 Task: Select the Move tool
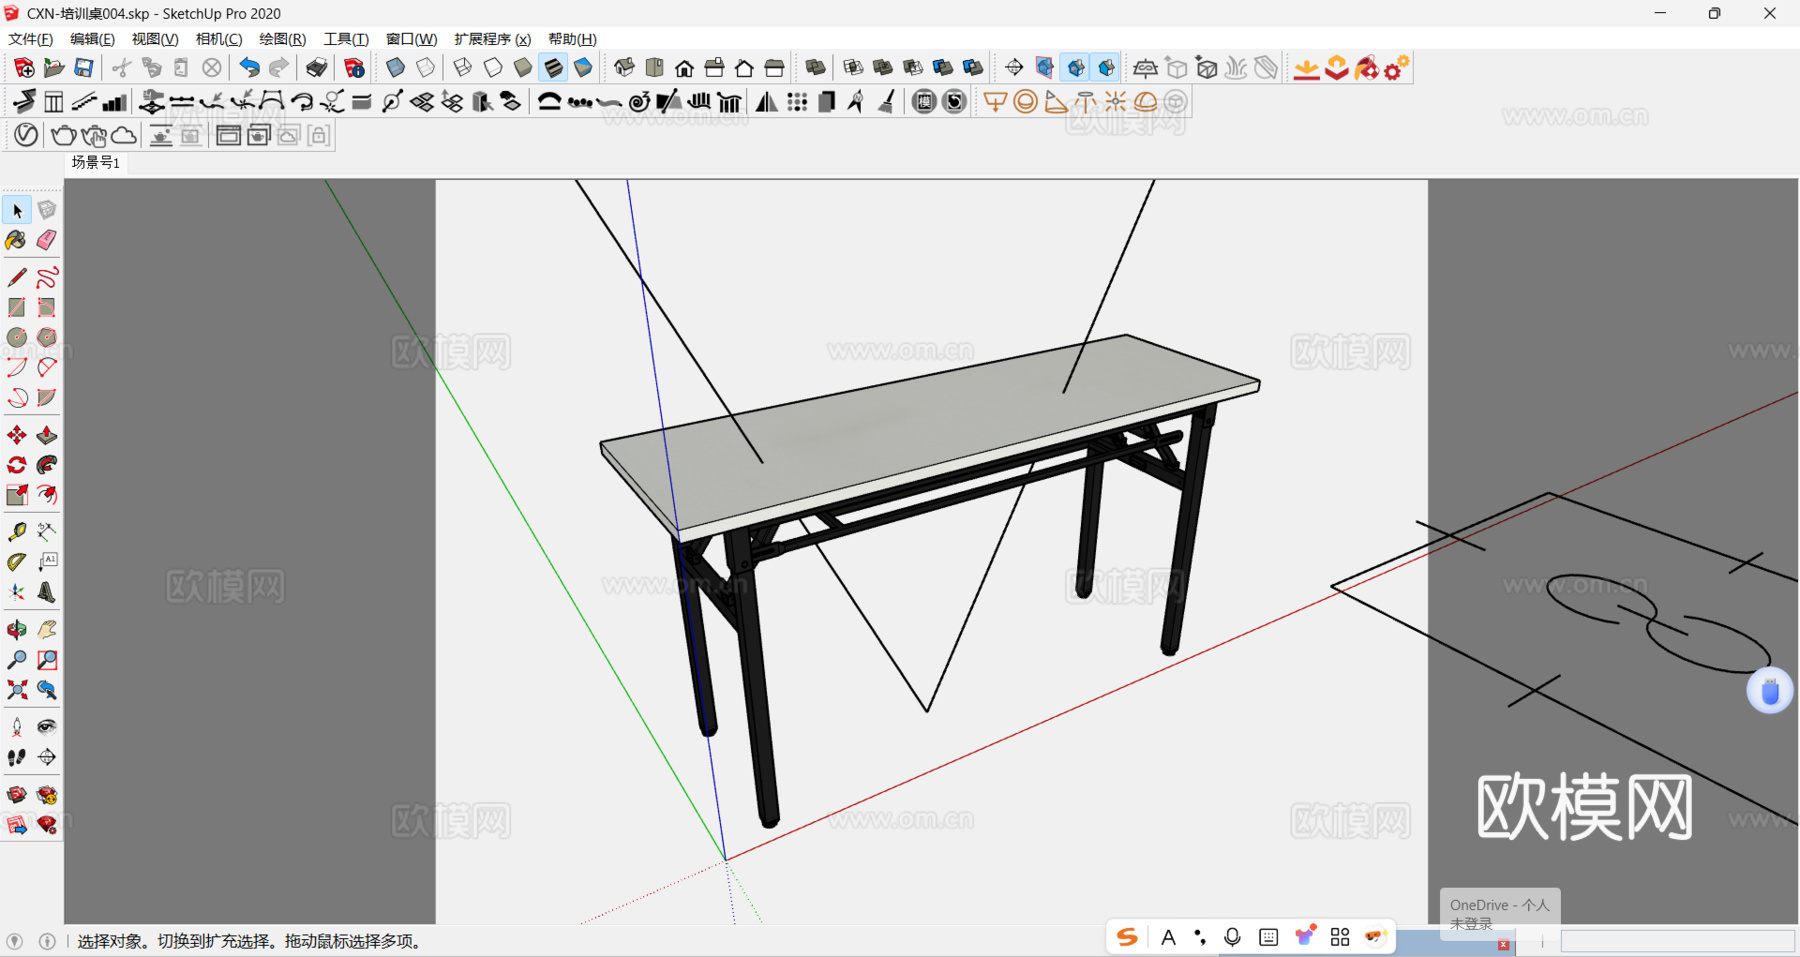click(x=17, y=435)
